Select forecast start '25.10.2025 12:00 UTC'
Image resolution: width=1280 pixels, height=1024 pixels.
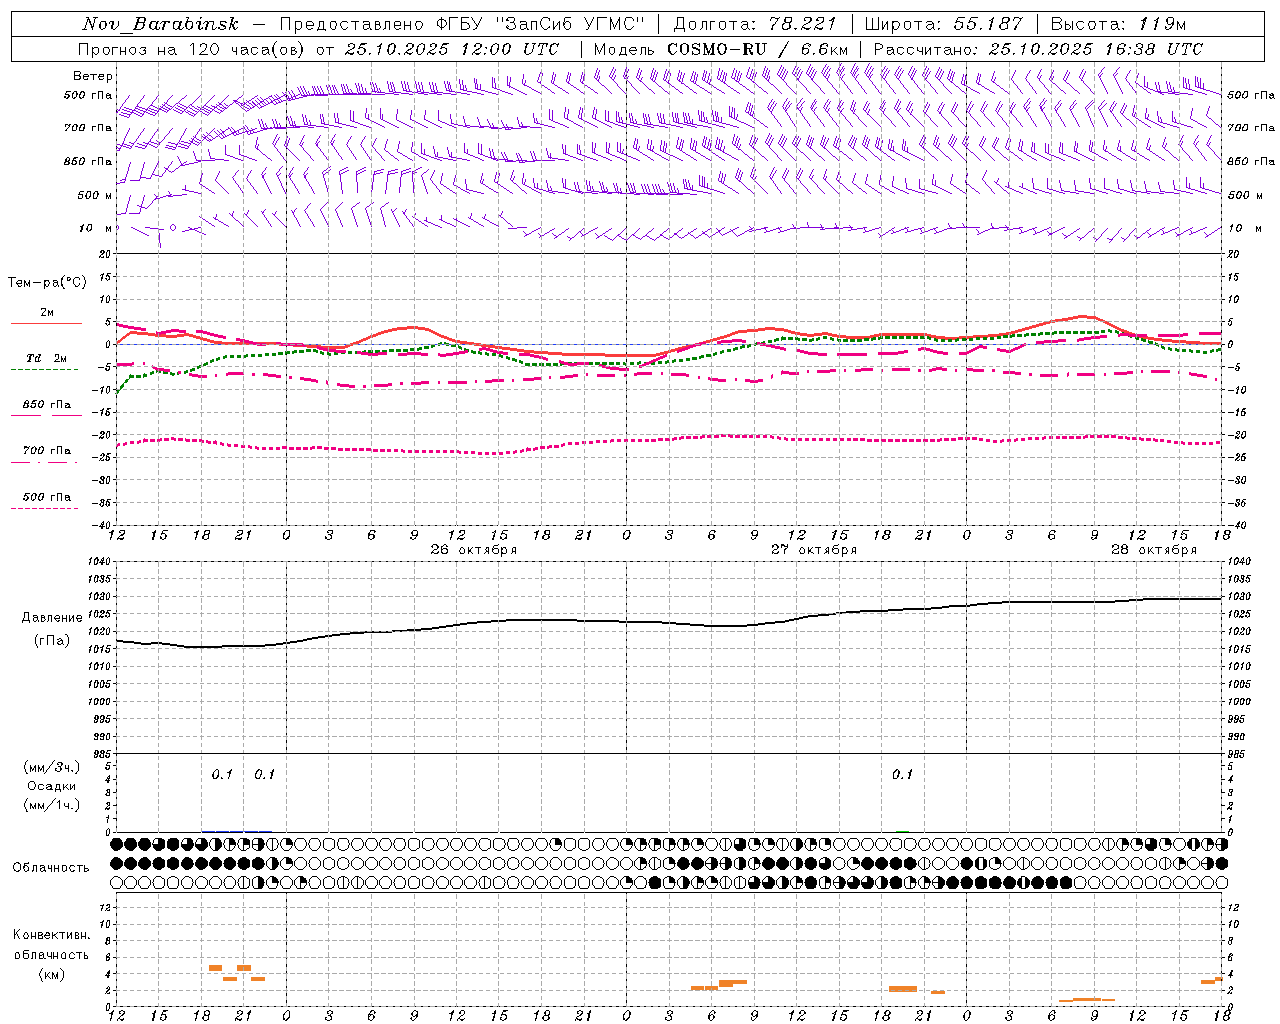[x=451, y=49]
